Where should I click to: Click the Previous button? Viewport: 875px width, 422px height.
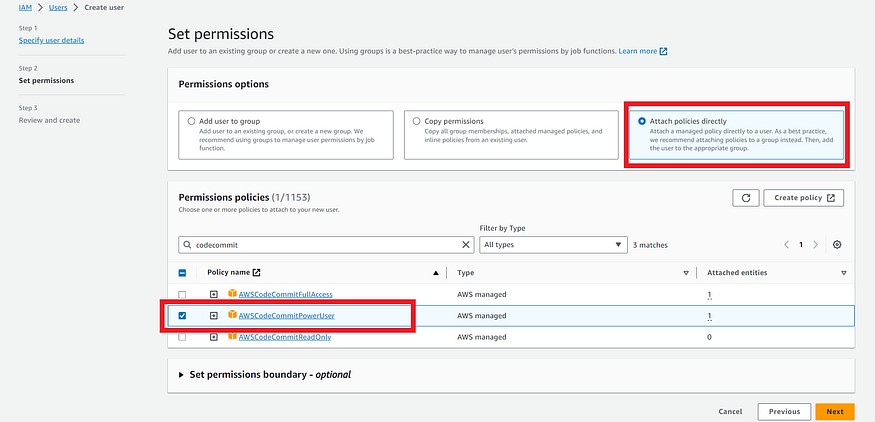[784, 411]
